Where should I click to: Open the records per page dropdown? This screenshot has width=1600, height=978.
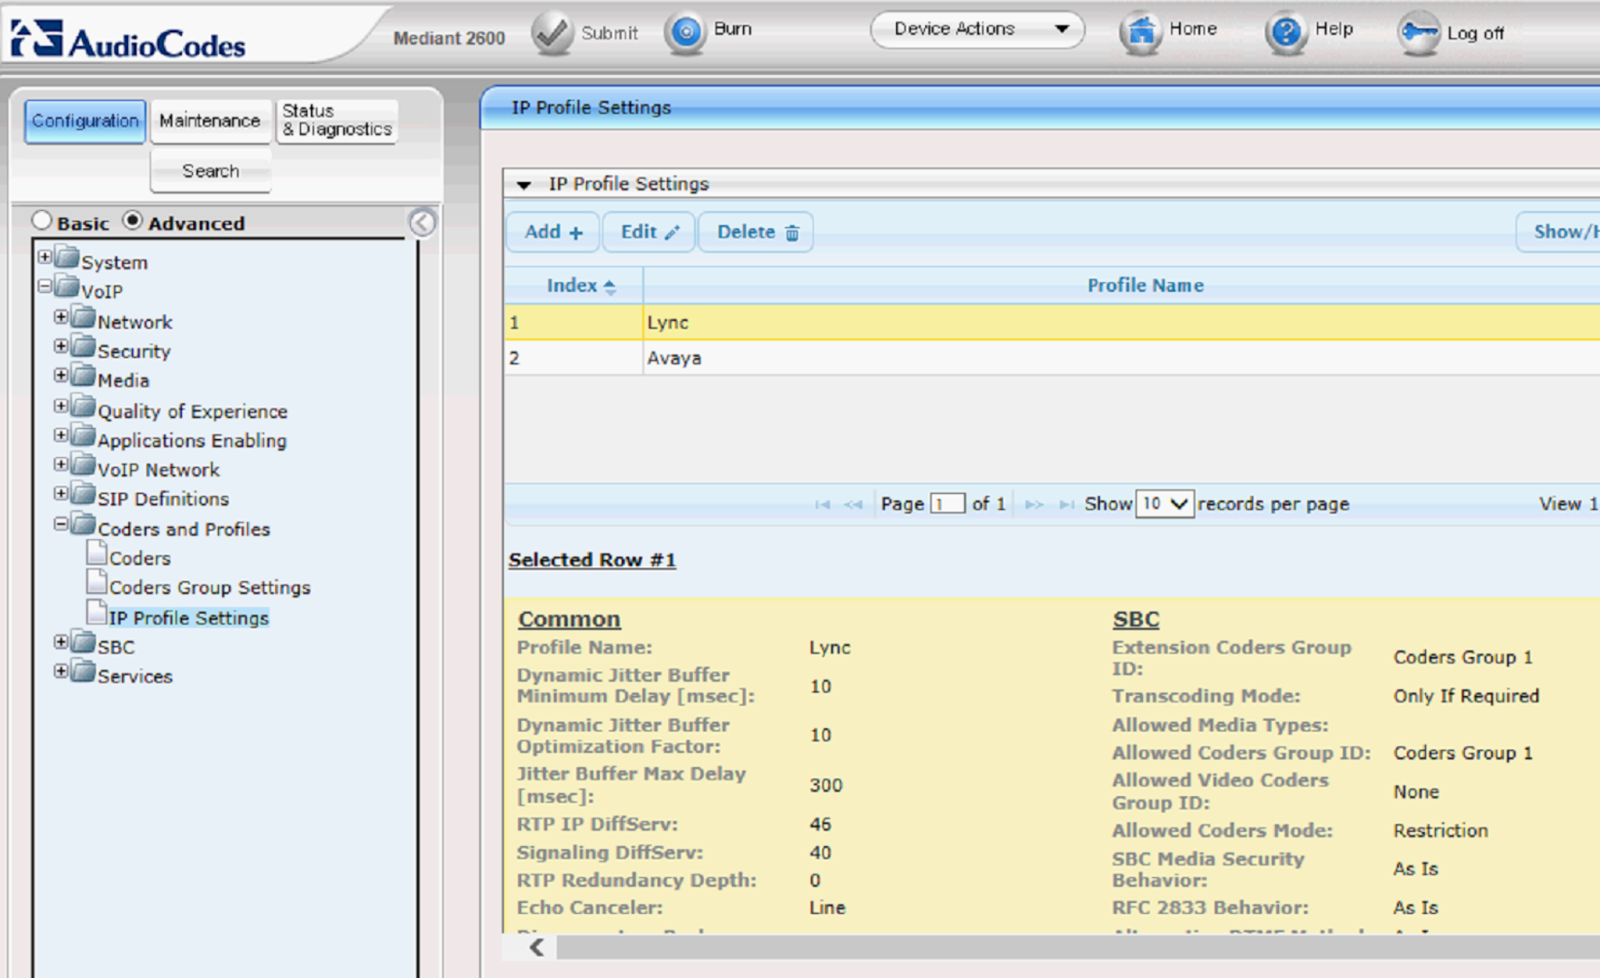(x=1164, y=504)
